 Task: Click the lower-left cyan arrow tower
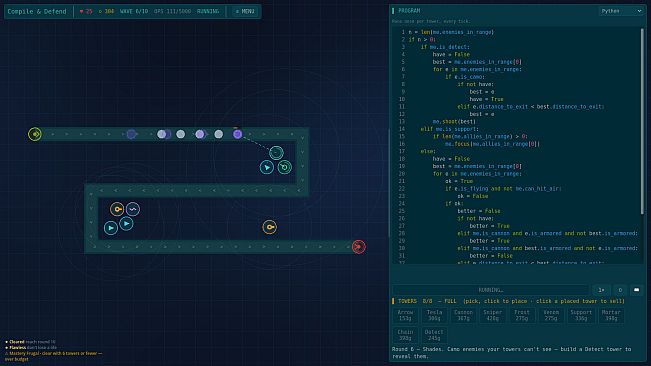111,228
